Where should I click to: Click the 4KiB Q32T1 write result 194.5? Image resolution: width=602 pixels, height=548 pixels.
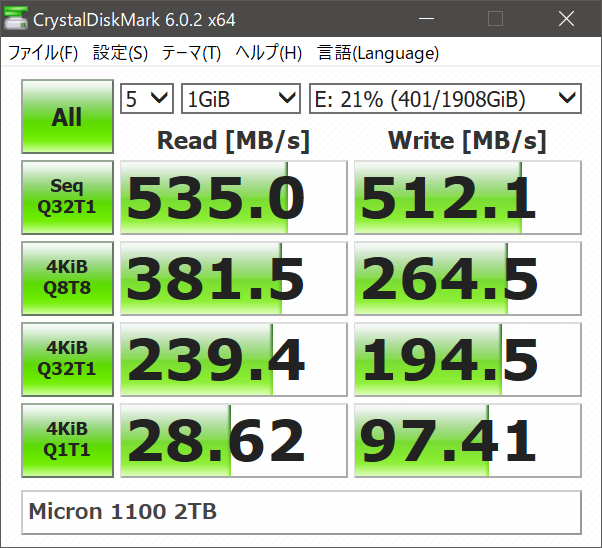click(x=468, y=359)
